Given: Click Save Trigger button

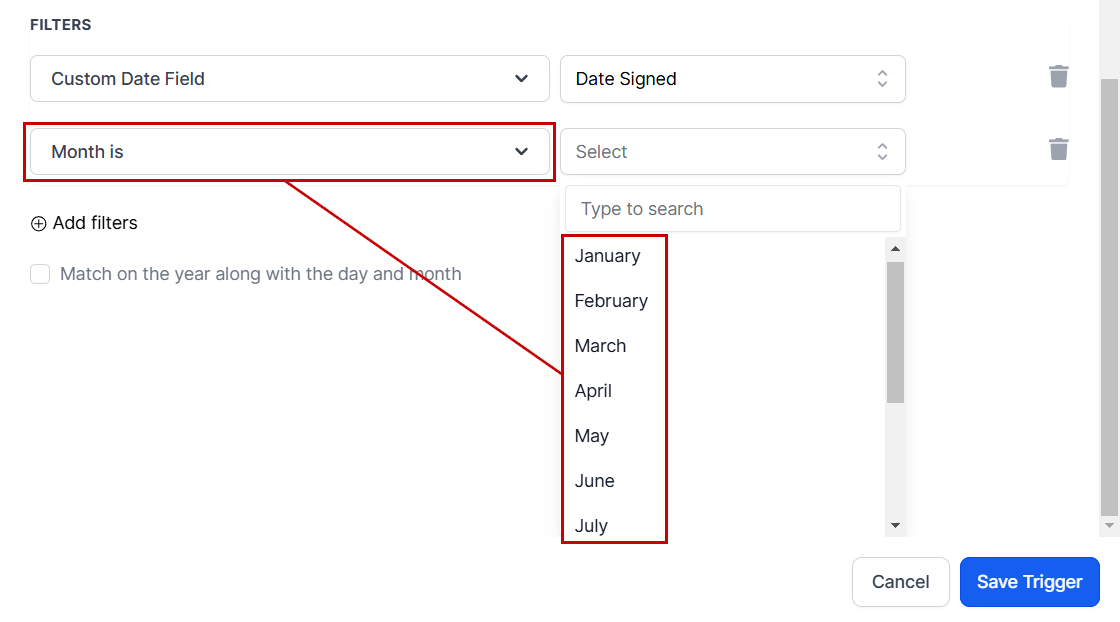Looking at the screenshot, I should (1029, 582).
